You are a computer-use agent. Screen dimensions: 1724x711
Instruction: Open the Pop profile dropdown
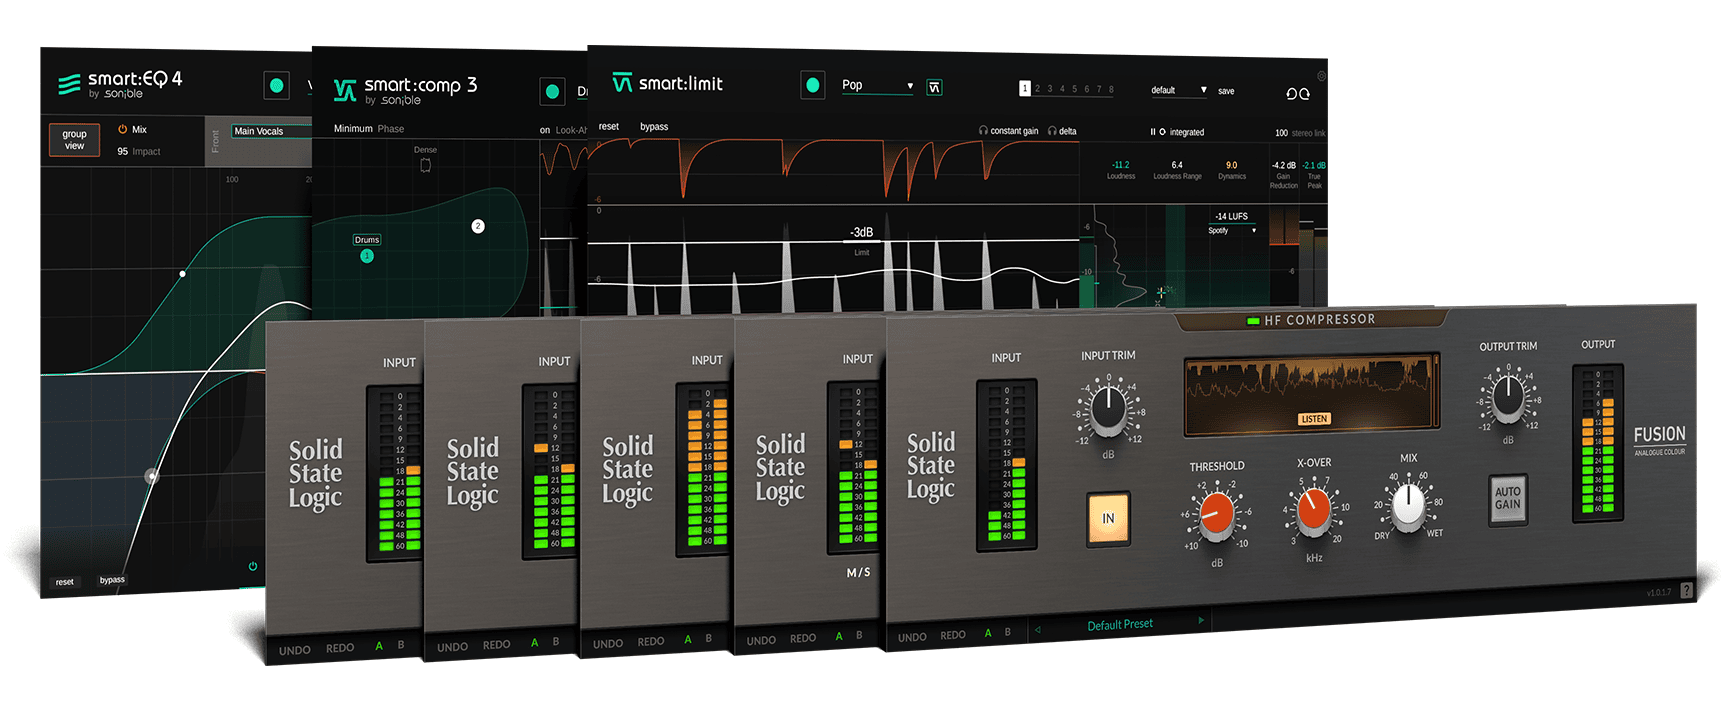point(877,86)
